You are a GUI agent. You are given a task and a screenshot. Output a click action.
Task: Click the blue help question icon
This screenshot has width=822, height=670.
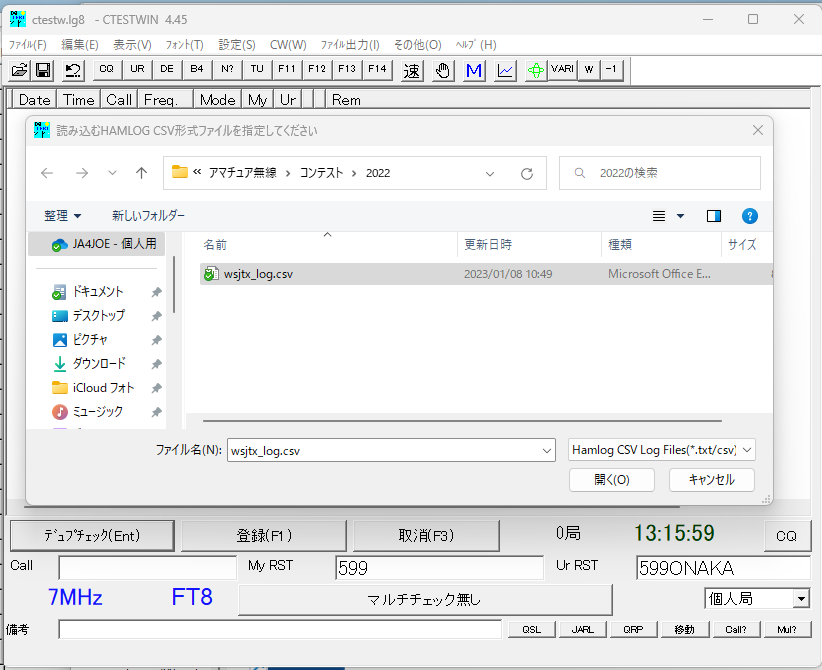(750, 216)
